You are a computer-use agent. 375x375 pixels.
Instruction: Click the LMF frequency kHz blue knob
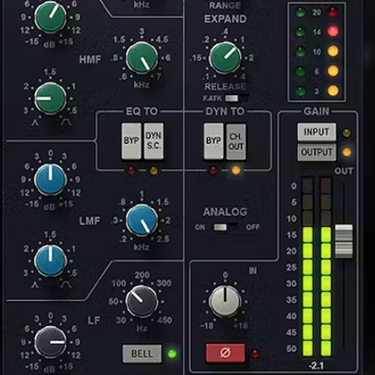pos(142,220)
